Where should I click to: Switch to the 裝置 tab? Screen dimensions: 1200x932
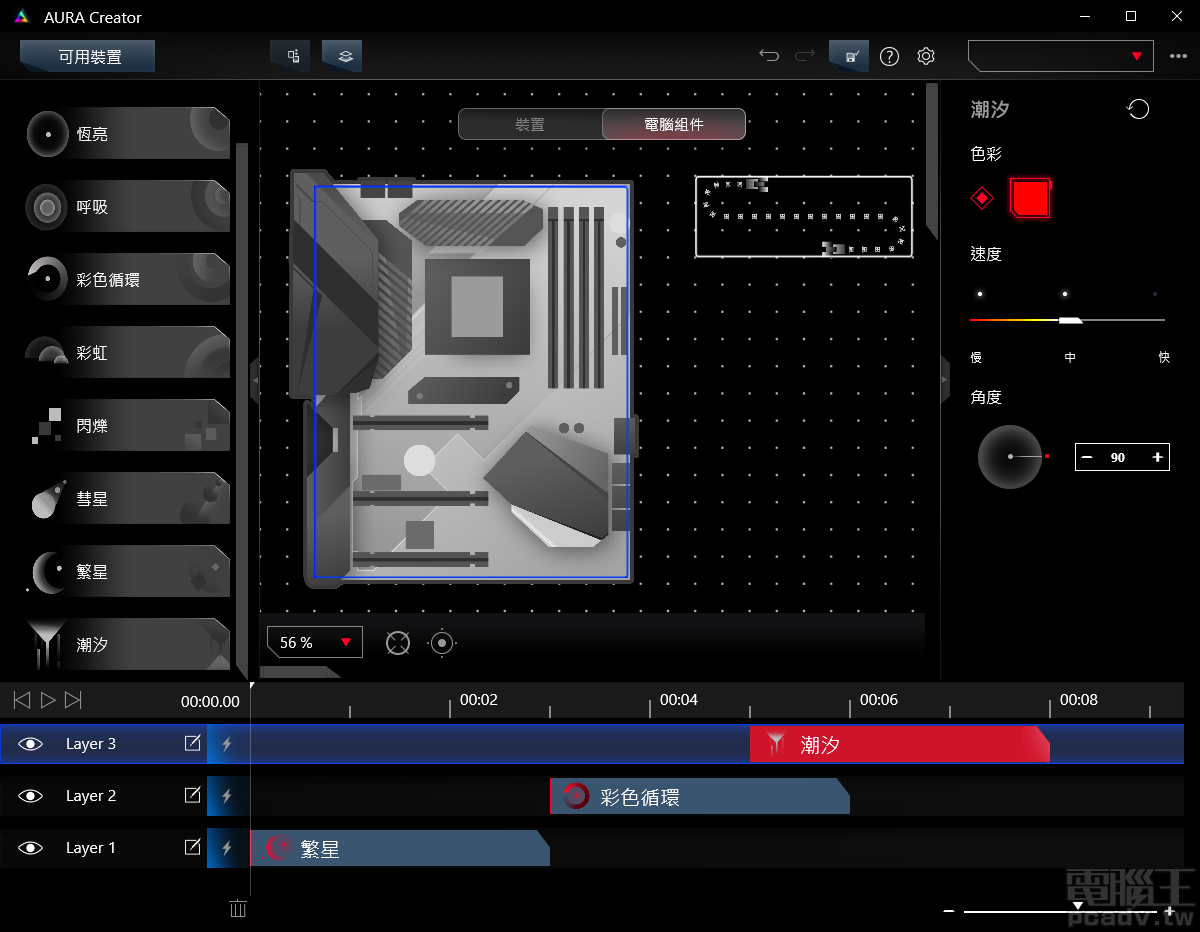530,125
